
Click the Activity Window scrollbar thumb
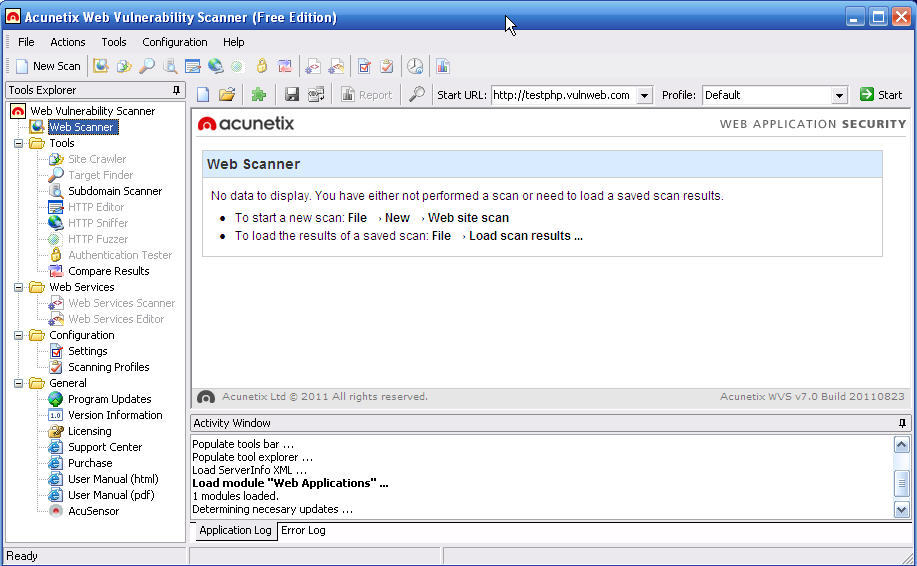[901, 483]
